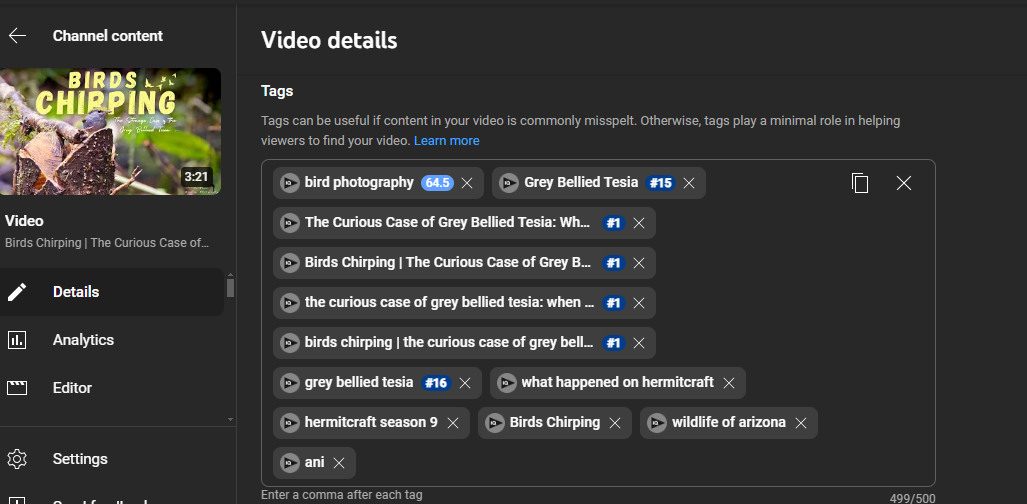1027x504 pixels.
Task: Clear all tags using the X icon
Action: click(x=904, y=183)
